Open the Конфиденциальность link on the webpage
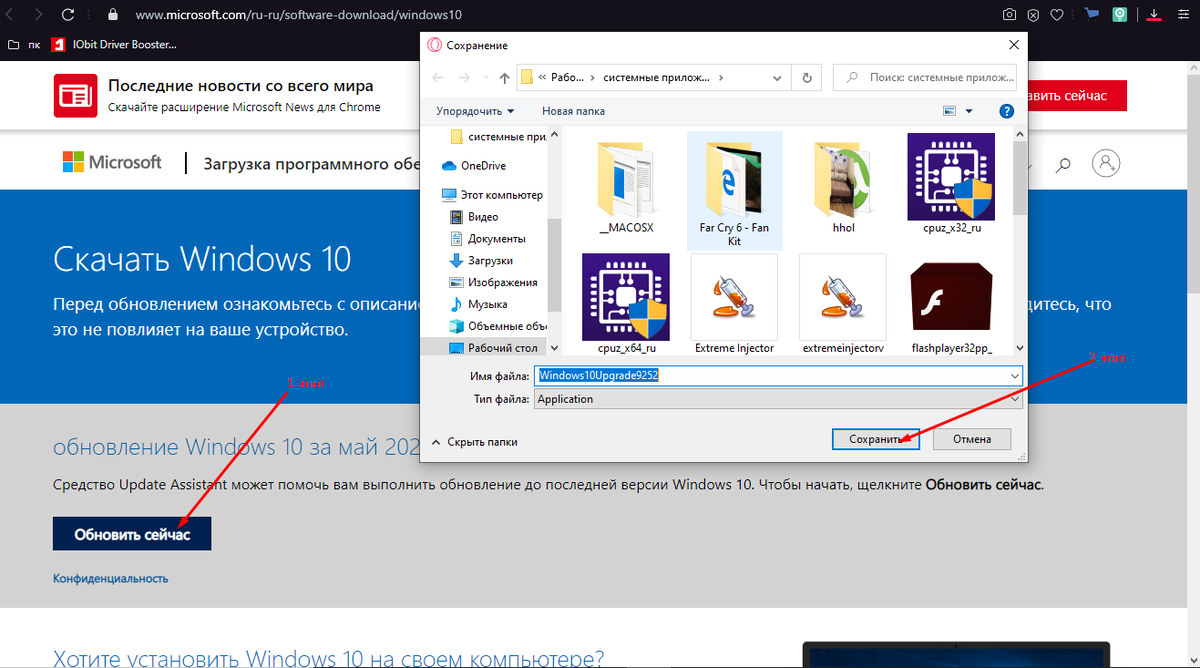Viewport: 1200px width, 668px height. (110, 578)
